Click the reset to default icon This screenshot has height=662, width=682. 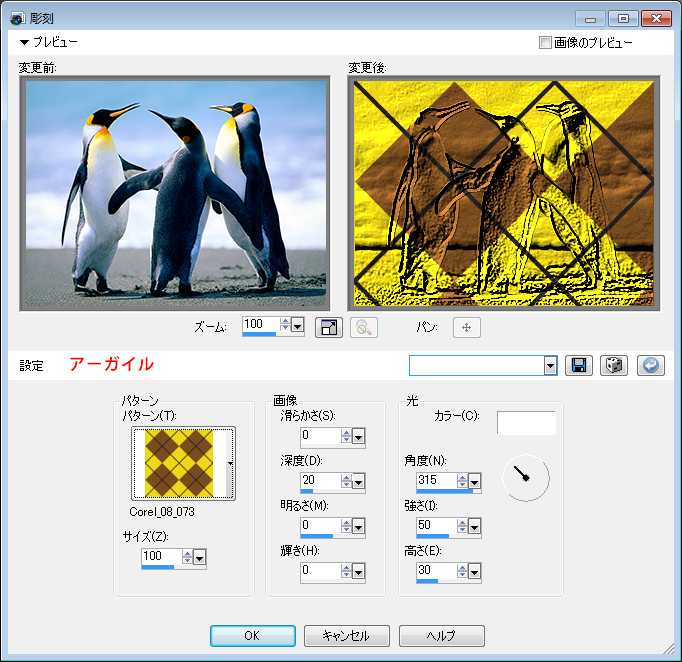(650, 365)
